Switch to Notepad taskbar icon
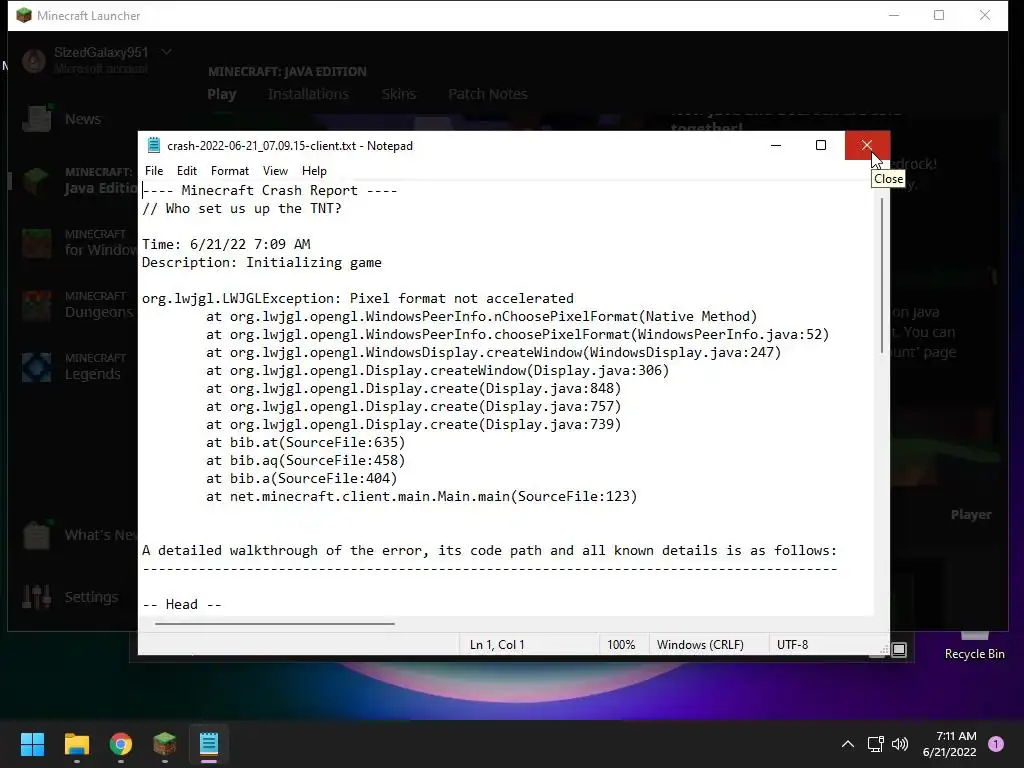Viewport: 1024px width, 768px height. [209, 744]
